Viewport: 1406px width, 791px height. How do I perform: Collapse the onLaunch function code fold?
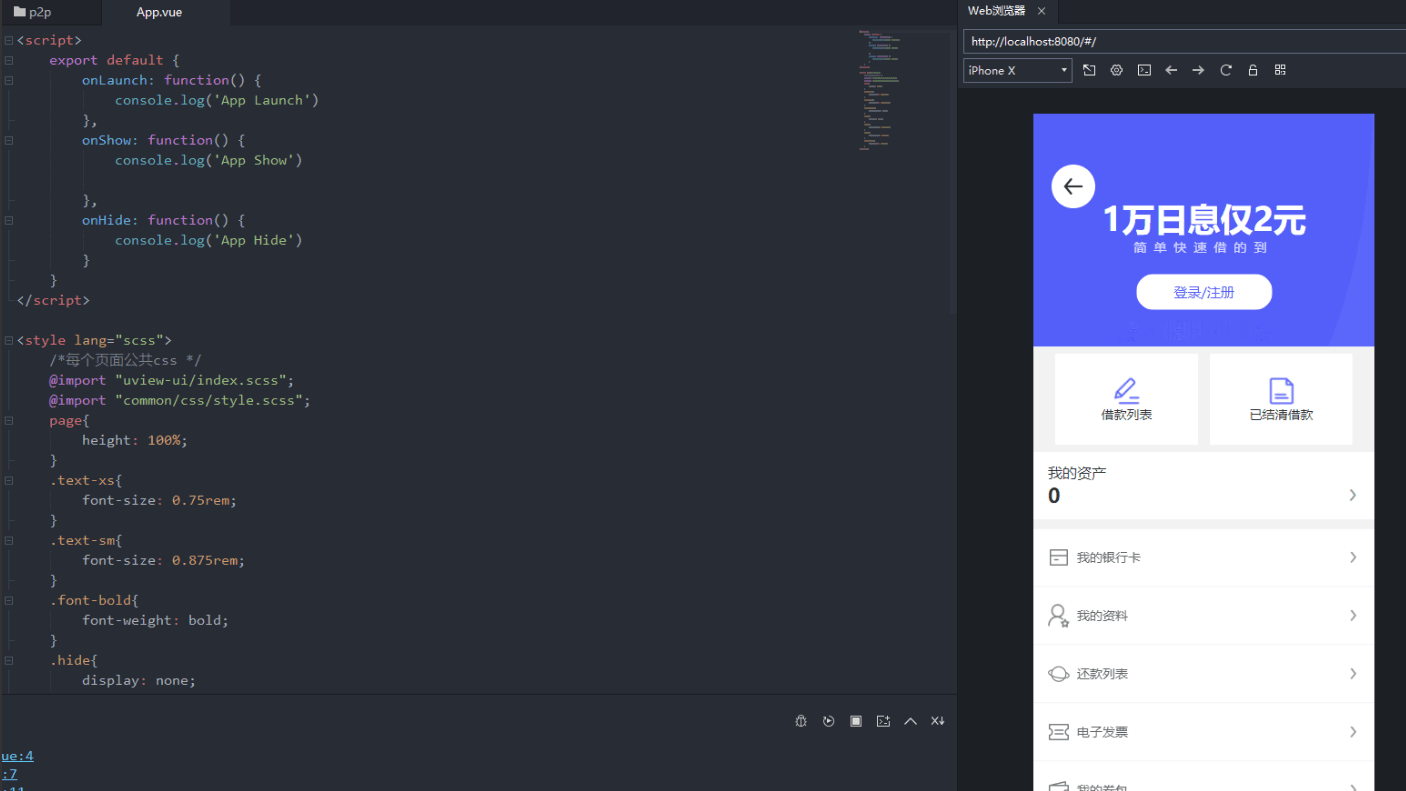point(8,80)
